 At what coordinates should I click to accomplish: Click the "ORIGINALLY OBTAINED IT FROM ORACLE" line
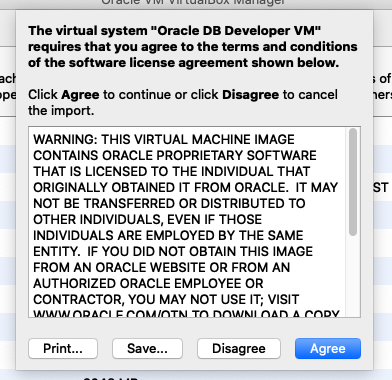click(x=186, y=187)
